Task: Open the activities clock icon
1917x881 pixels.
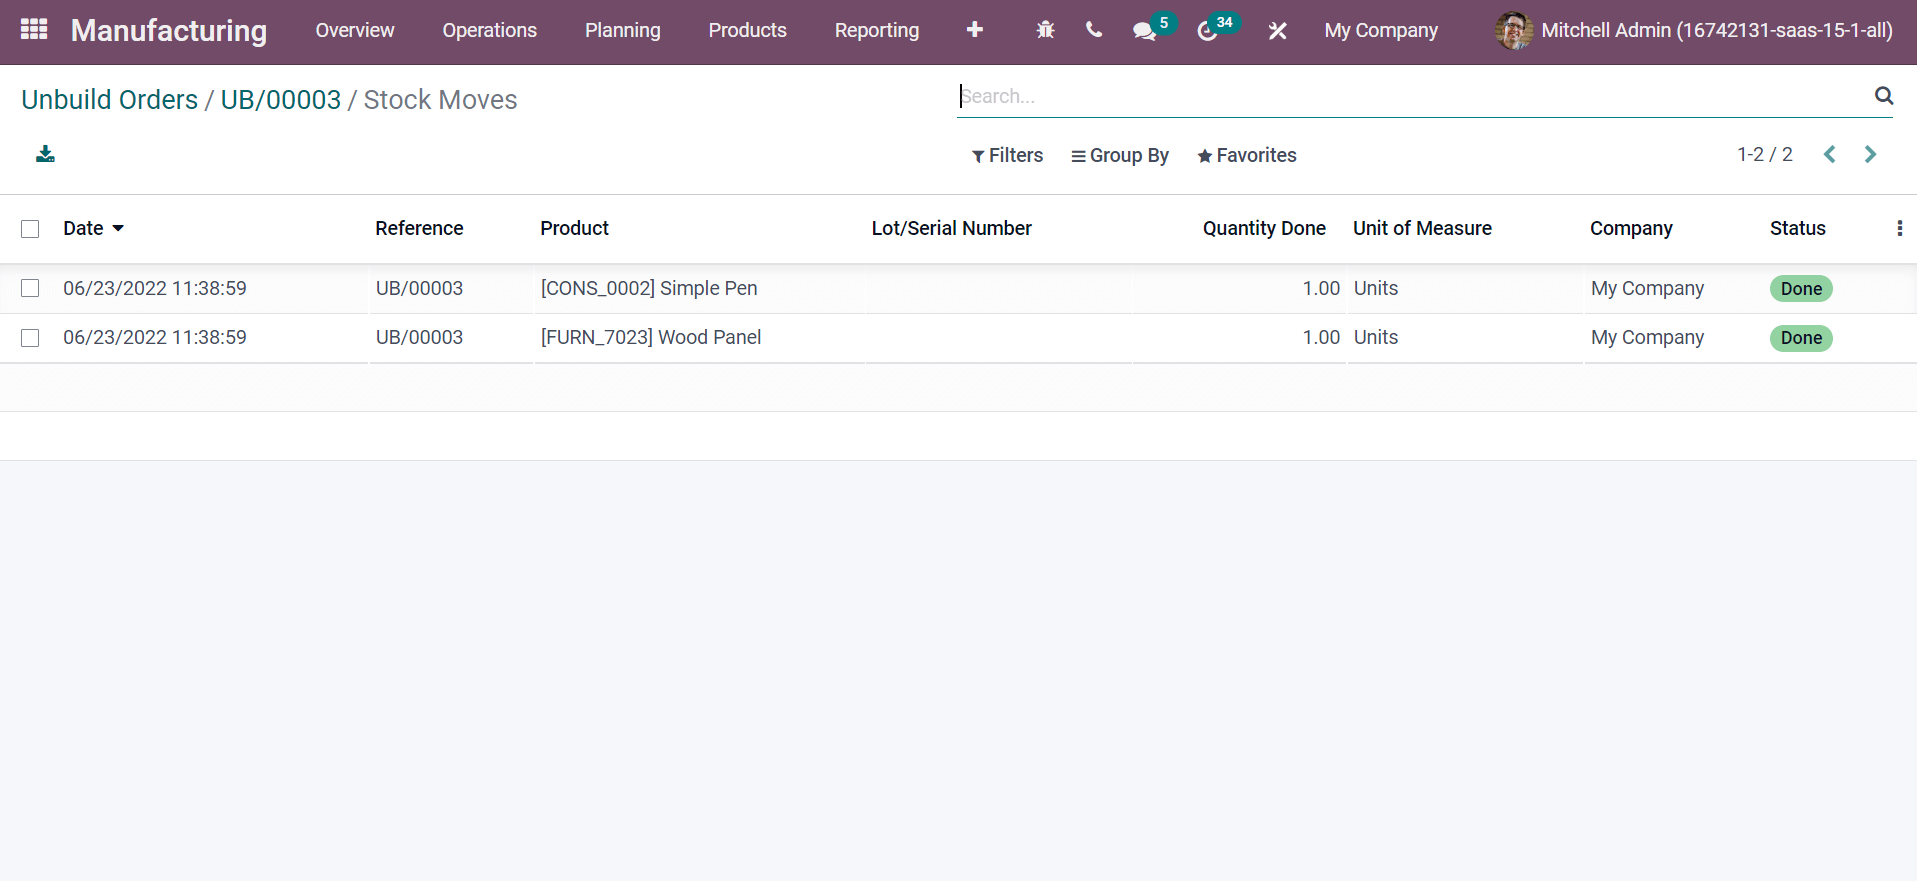Action: tap(1207, 31)
